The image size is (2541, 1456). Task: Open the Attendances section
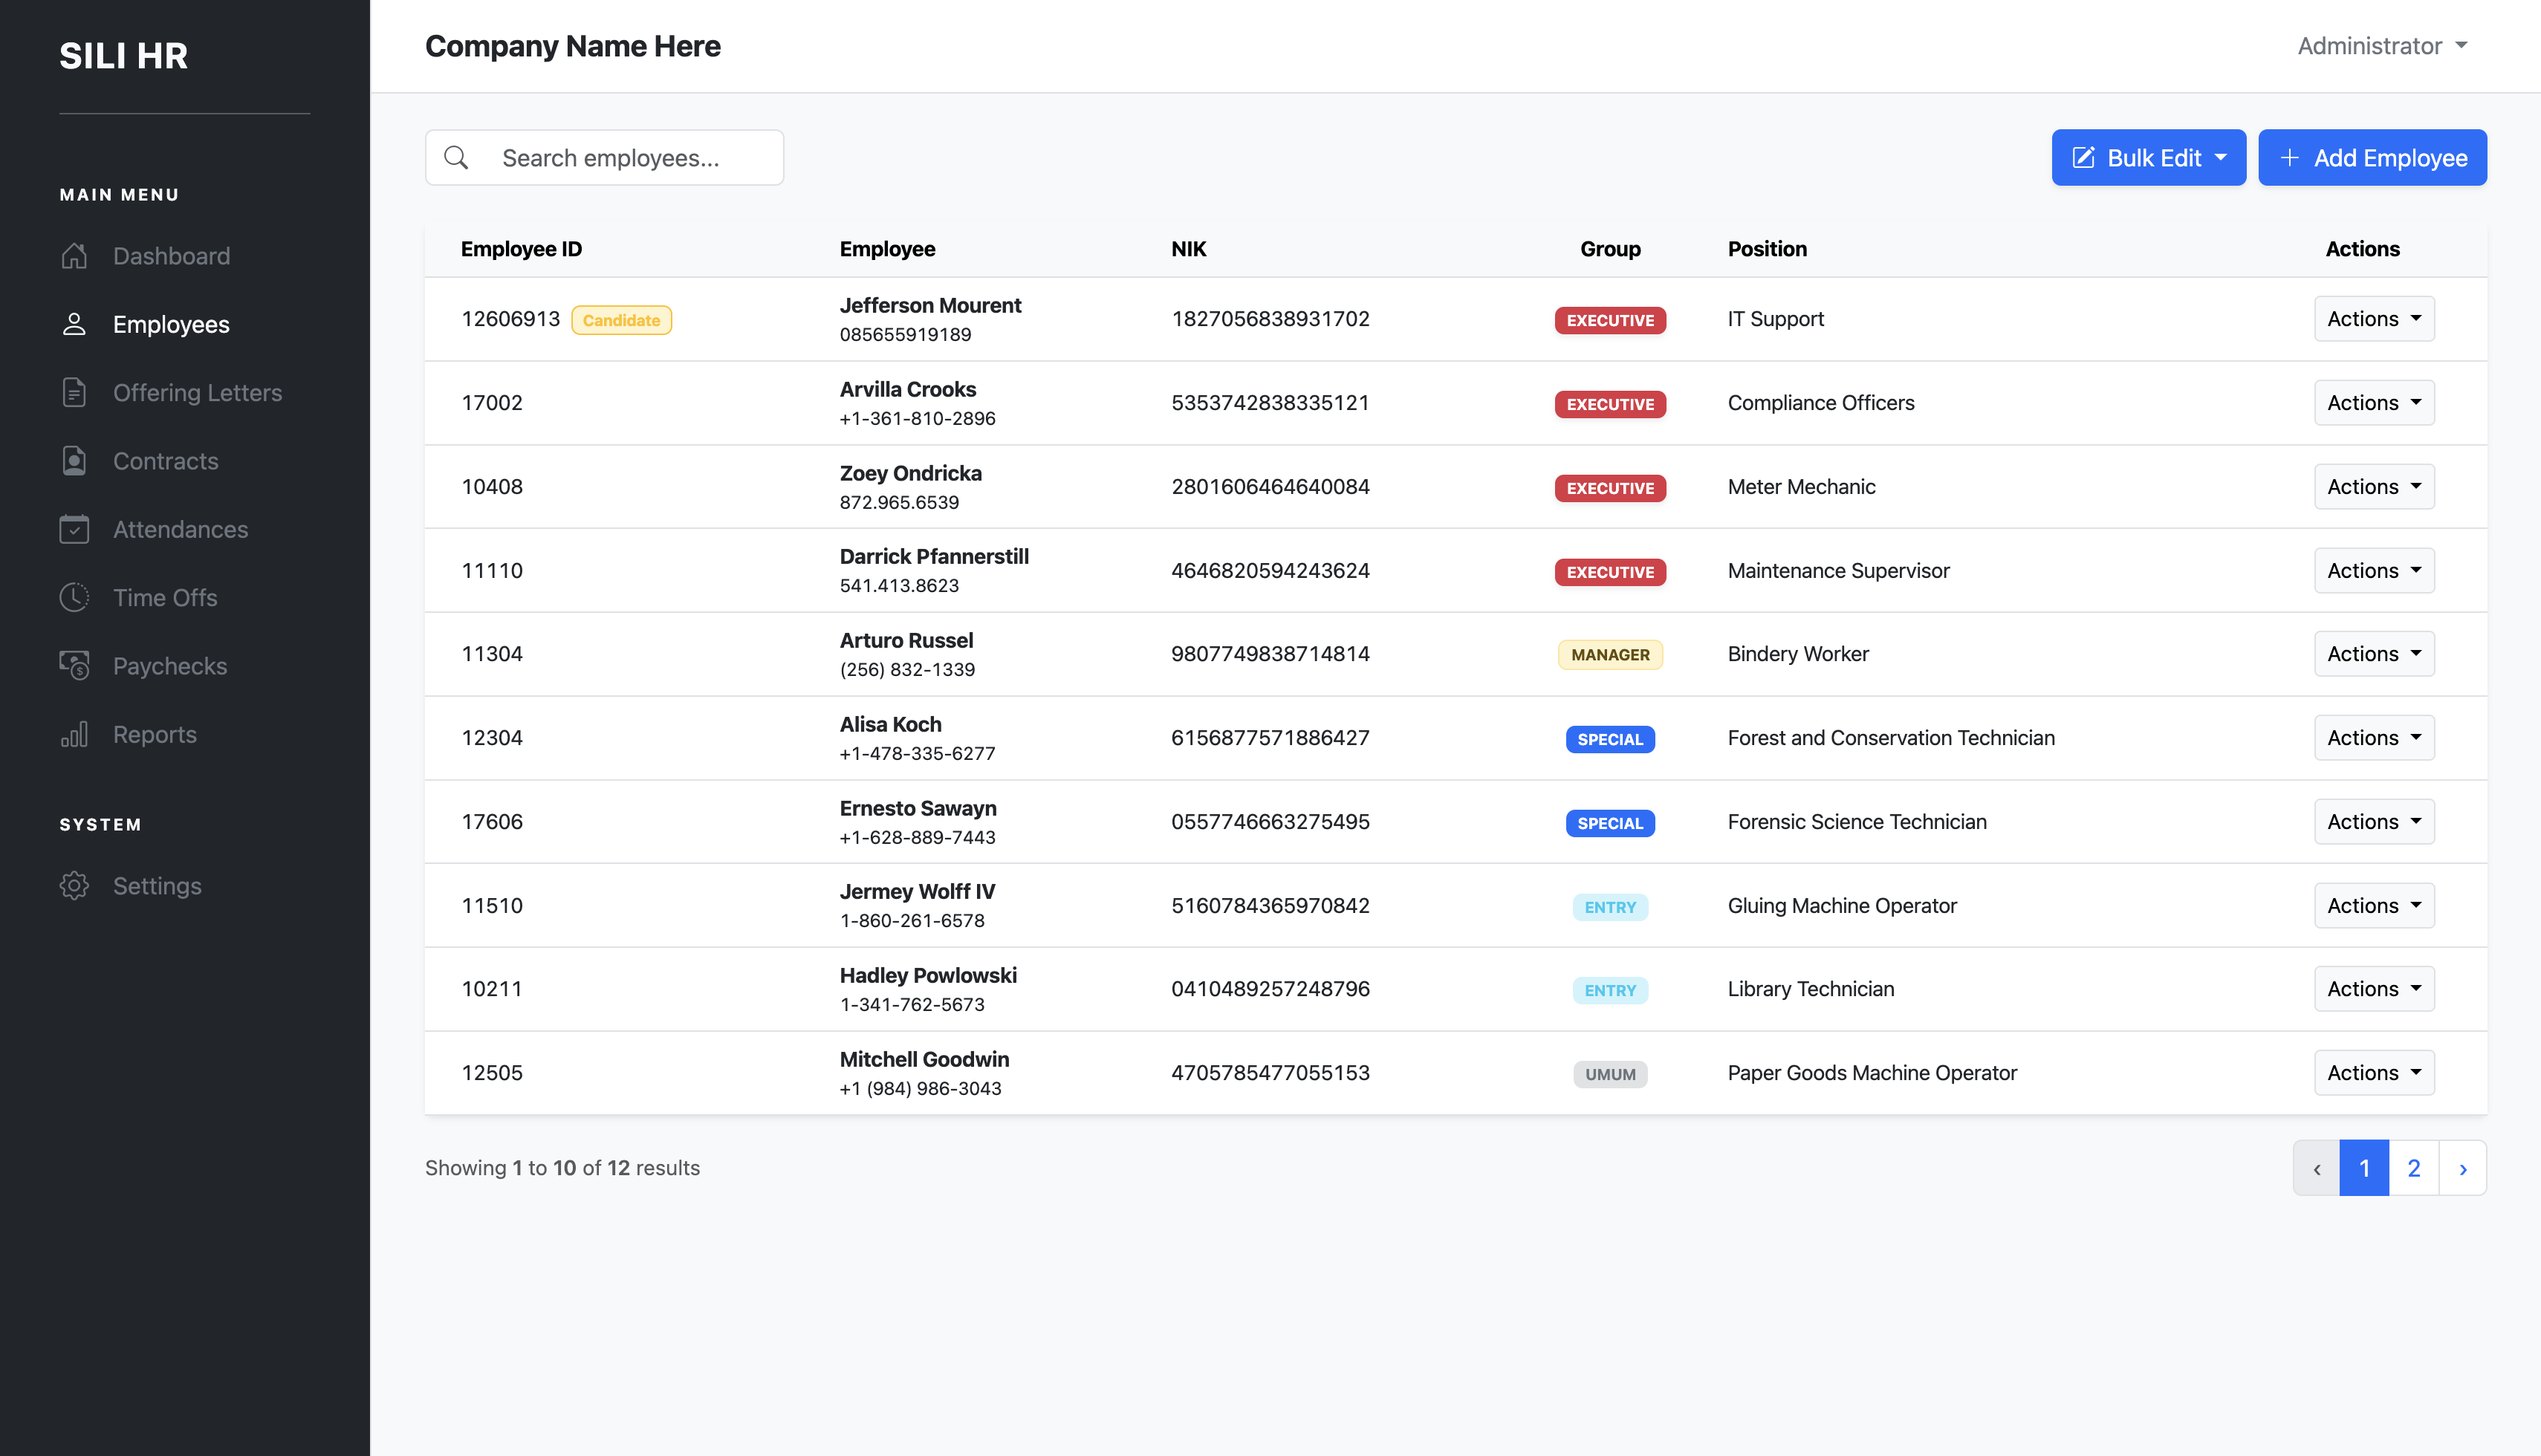click(x=180, y=529)
